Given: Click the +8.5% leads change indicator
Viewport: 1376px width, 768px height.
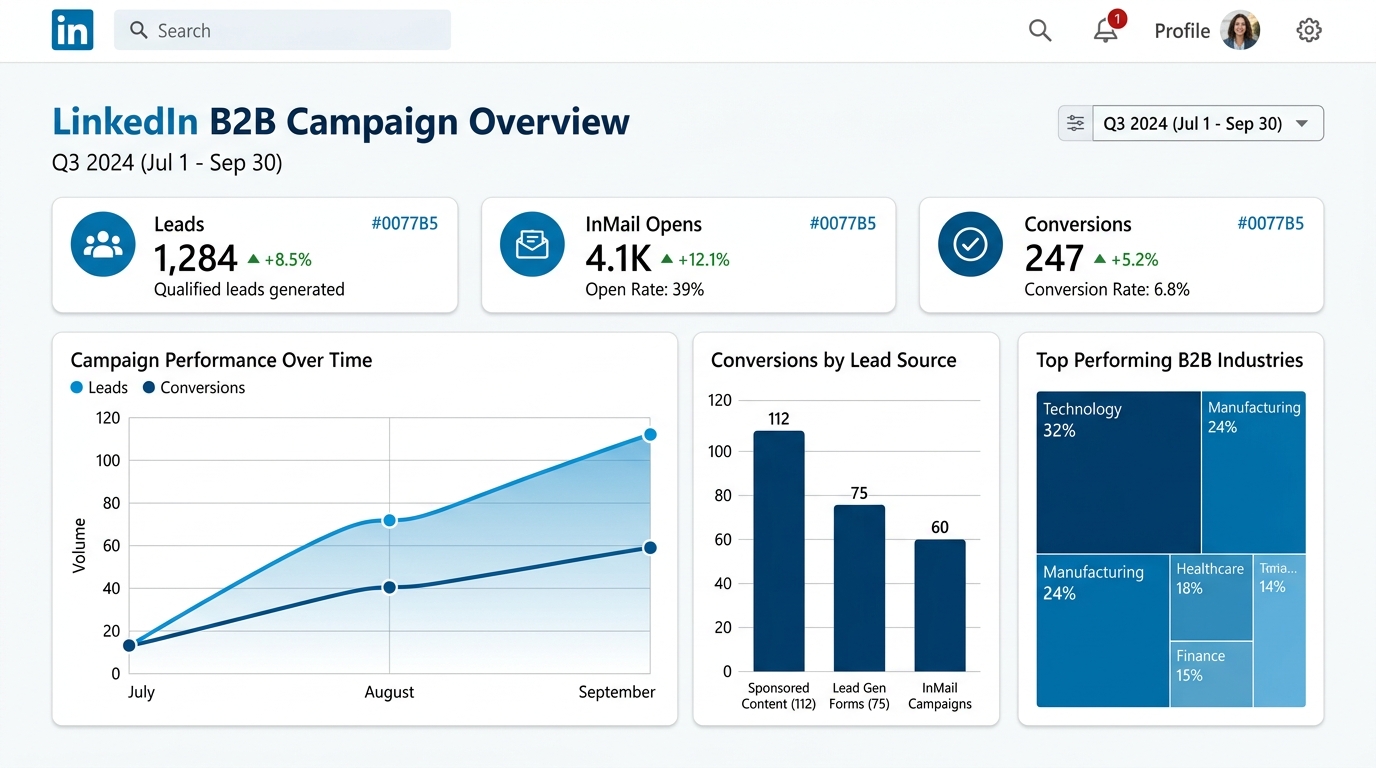Looking at the screenshot, I should 279,260.
